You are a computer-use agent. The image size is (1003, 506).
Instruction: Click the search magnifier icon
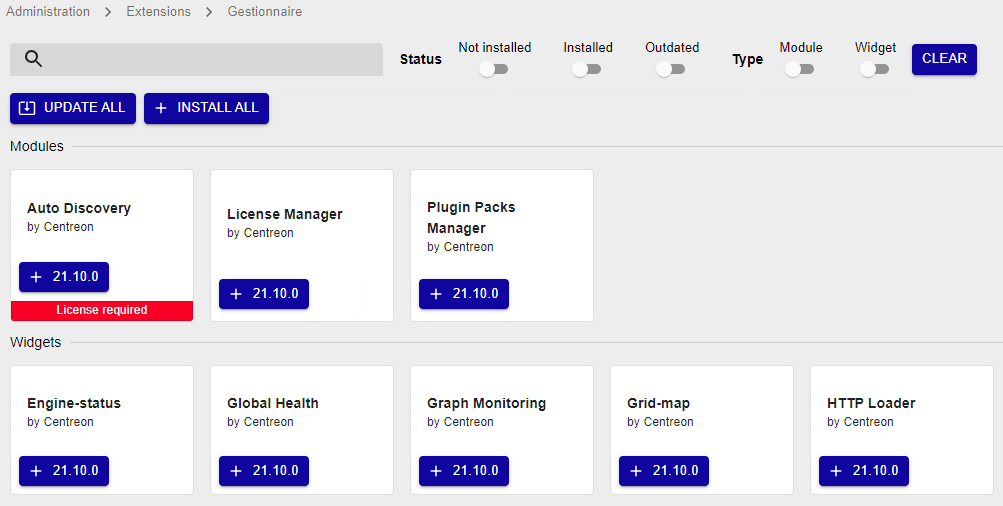[33, 59]
